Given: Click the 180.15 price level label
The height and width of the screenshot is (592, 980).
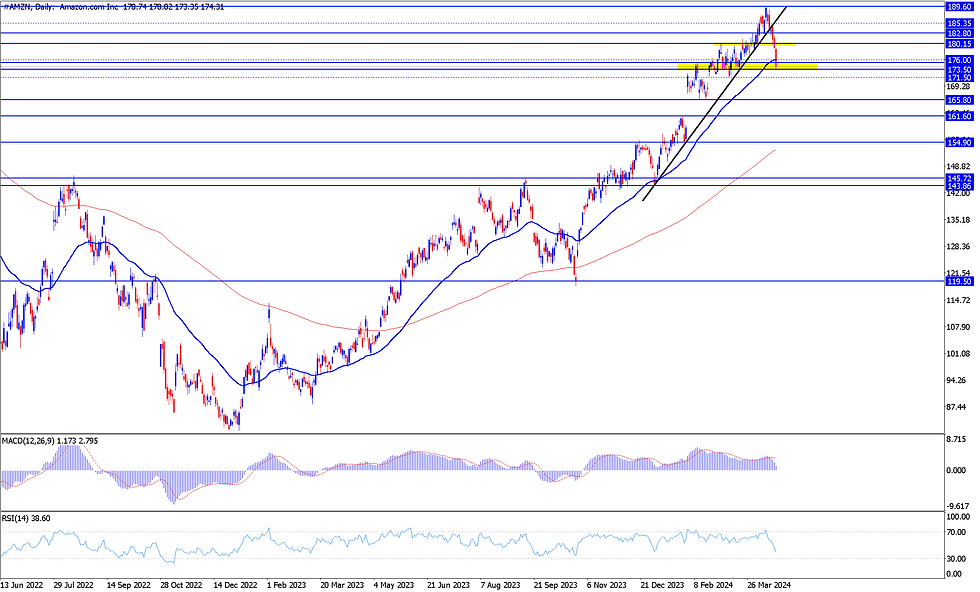Looking at the screenshot, I should click(959, 44).
